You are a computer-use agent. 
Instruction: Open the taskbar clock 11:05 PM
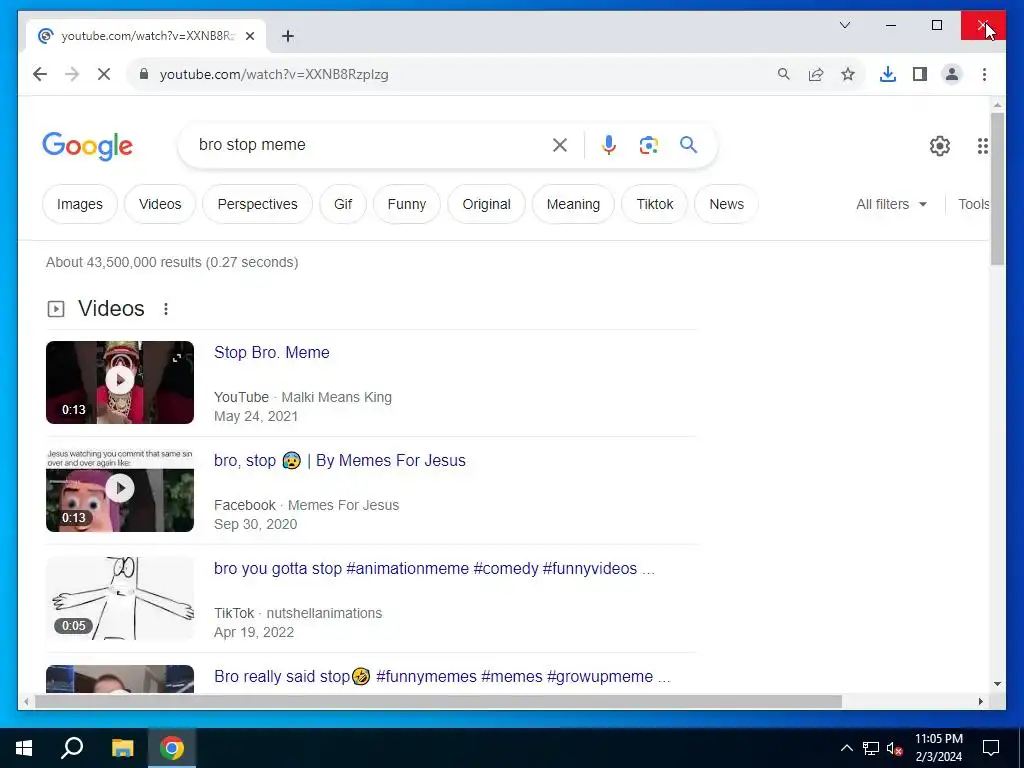pyautogui.click(x=938, y=748)
